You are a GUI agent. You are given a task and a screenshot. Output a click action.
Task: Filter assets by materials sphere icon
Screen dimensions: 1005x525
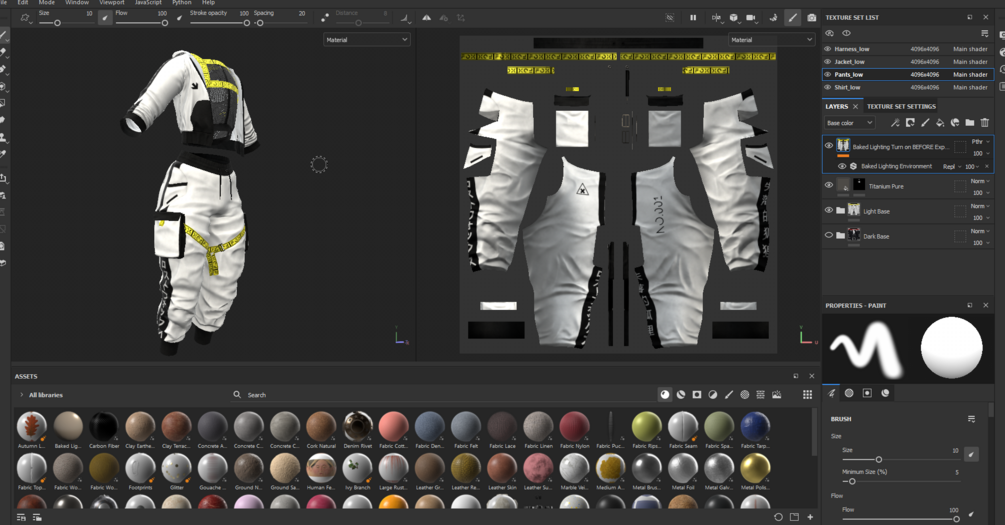[665, 395]
